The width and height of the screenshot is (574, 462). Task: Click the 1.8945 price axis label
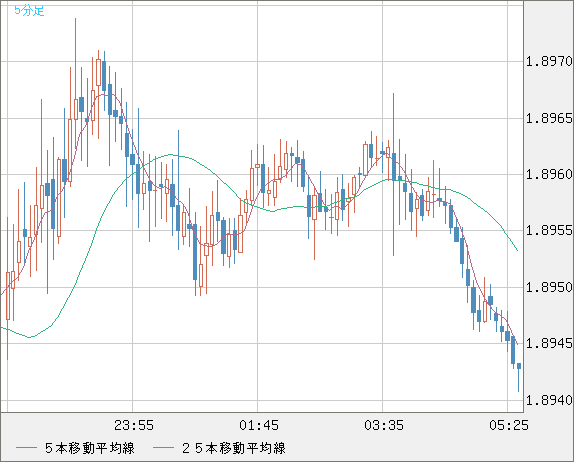[x=549, y=343]
